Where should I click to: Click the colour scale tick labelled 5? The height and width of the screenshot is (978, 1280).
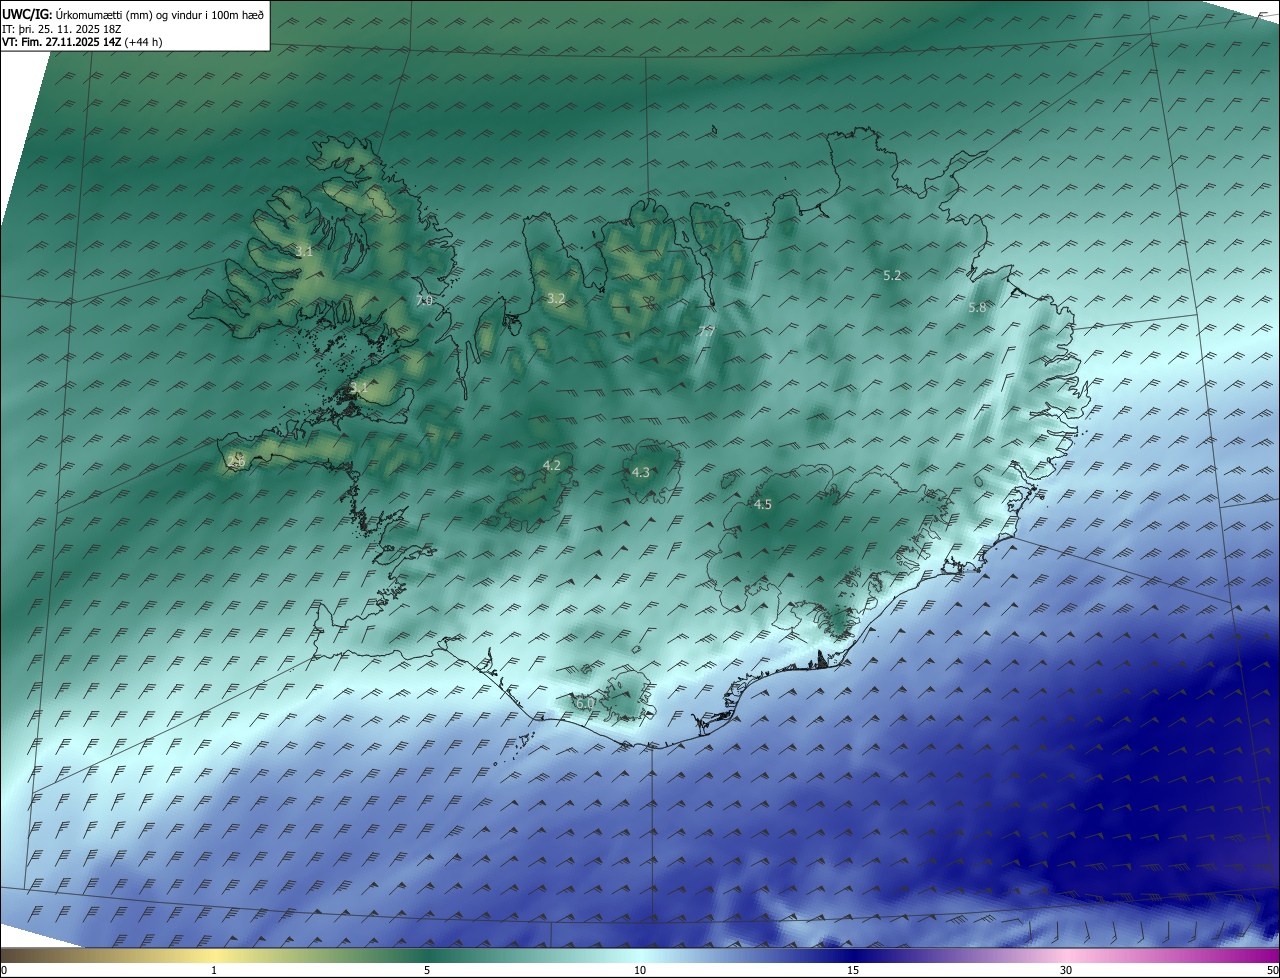tap(427, 971)
